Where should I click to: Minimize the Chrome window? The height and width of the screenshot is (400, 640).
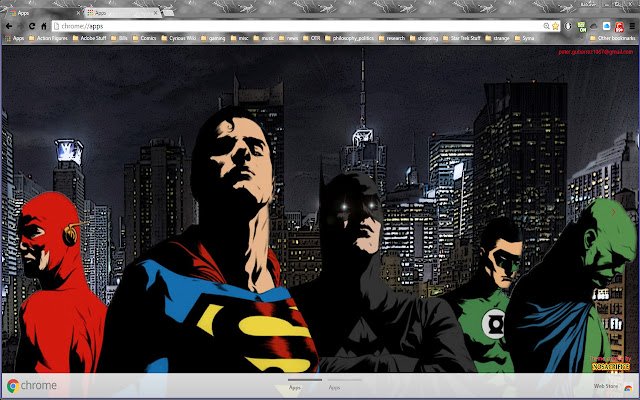tap(605, 4)
